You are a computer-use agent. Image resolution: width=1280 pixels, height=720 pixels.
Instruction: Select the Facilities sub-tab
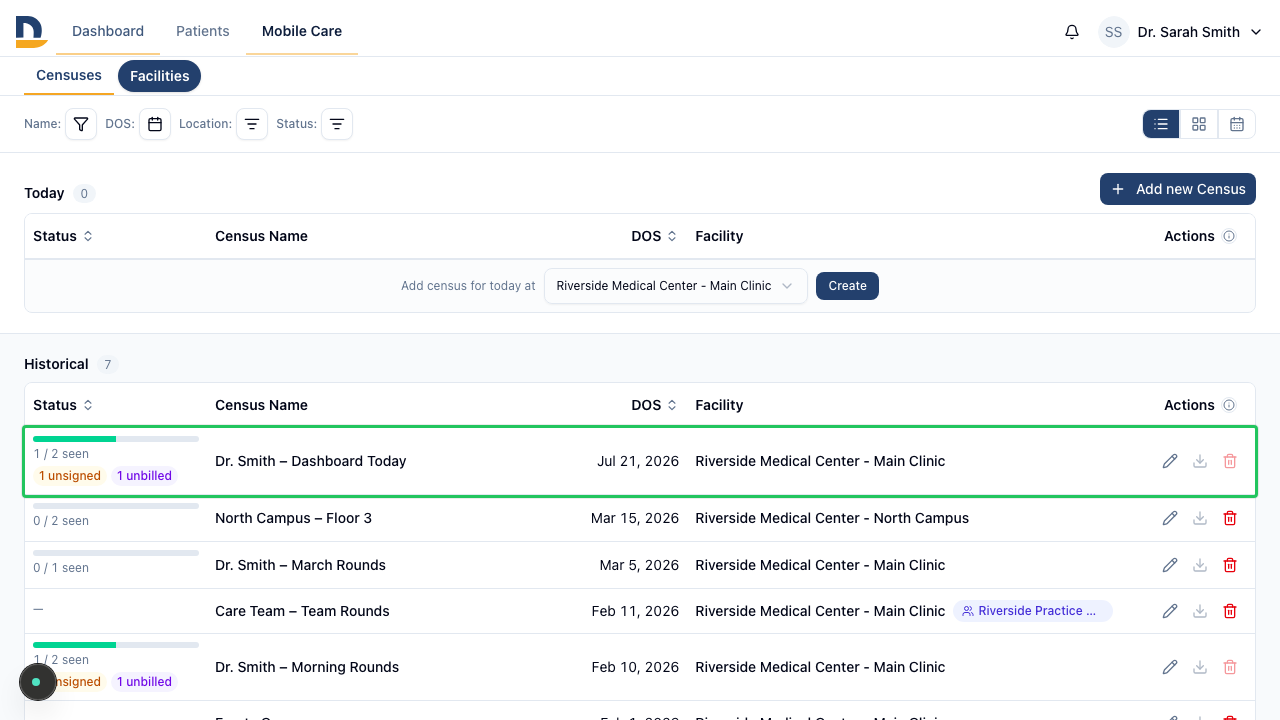click(x=160, y=76)
